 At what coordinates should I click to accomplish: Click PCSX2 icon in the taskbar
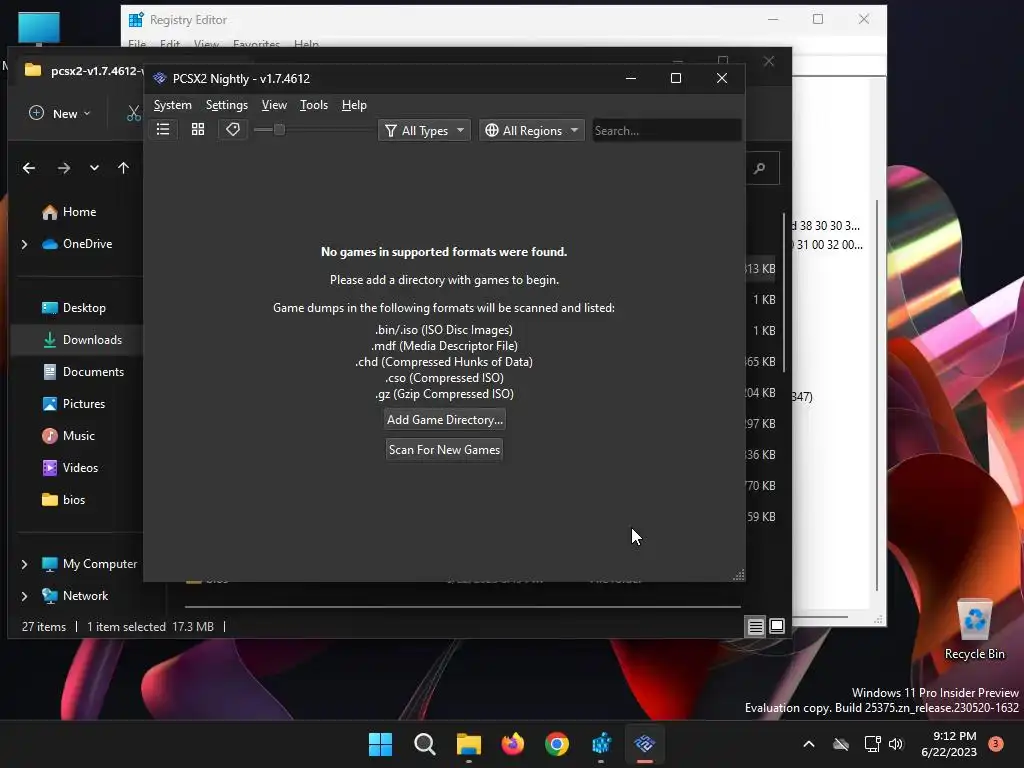[645, 744]
